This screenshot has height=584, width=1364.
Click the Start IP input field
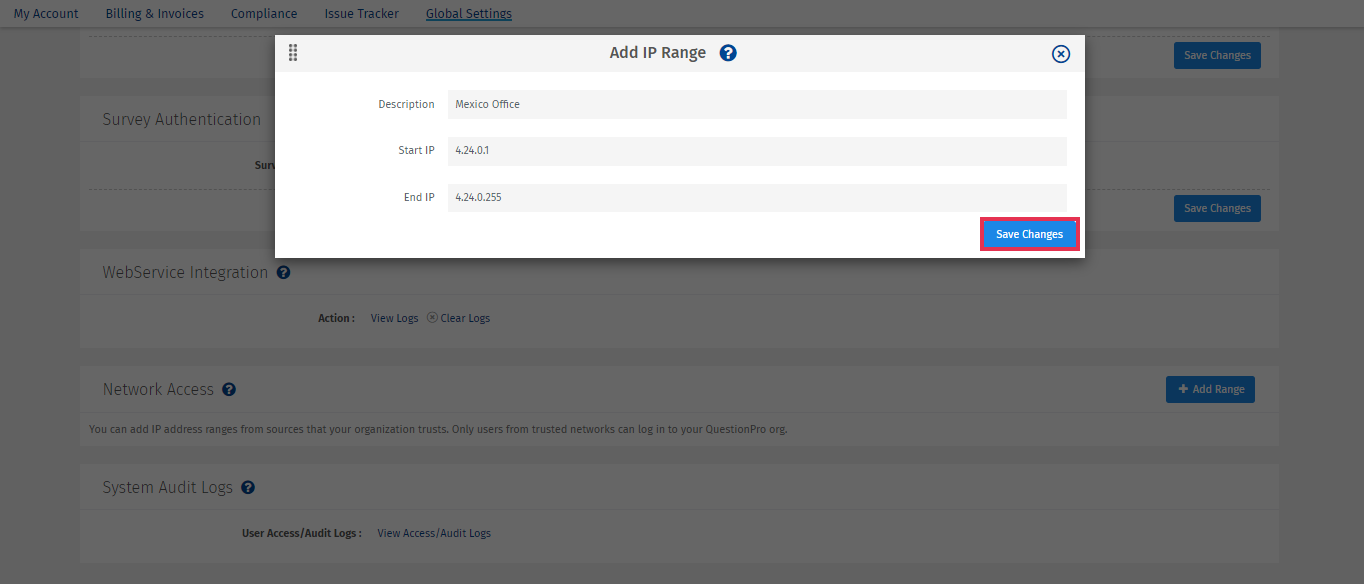(757, 151)
